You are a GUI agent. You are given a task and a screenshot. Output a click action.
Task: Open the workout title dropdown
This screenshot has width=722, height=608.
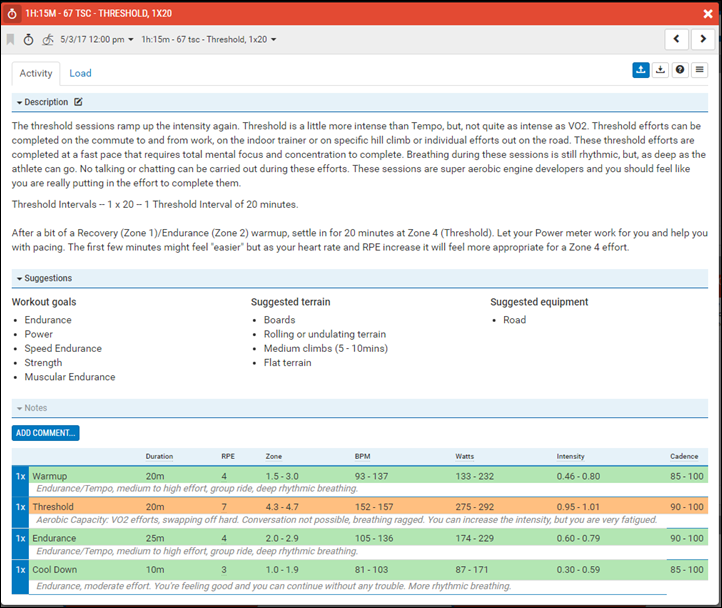[x=209, y=40]
